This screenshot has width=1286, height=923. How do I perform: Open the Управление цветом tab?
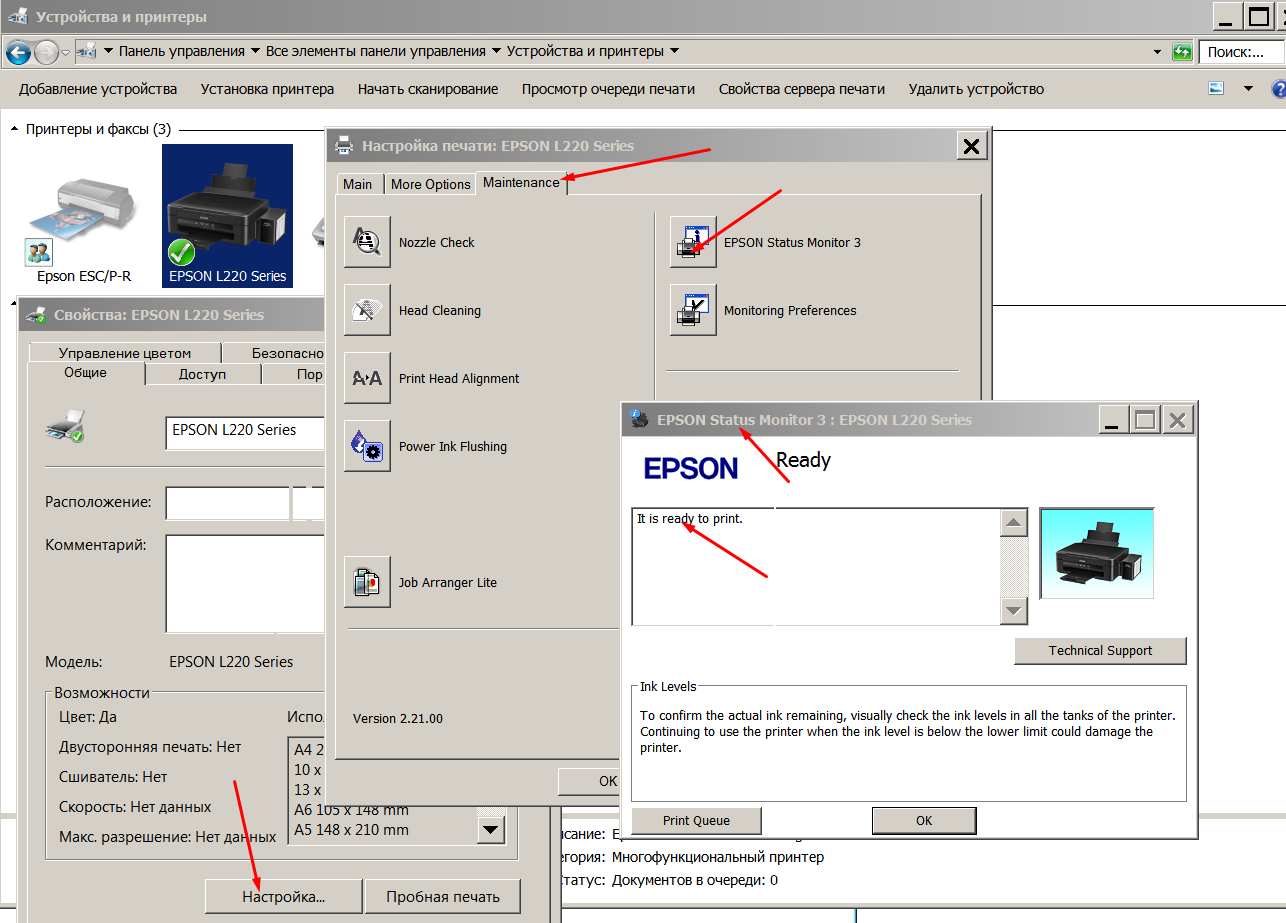tap(125, 353)
